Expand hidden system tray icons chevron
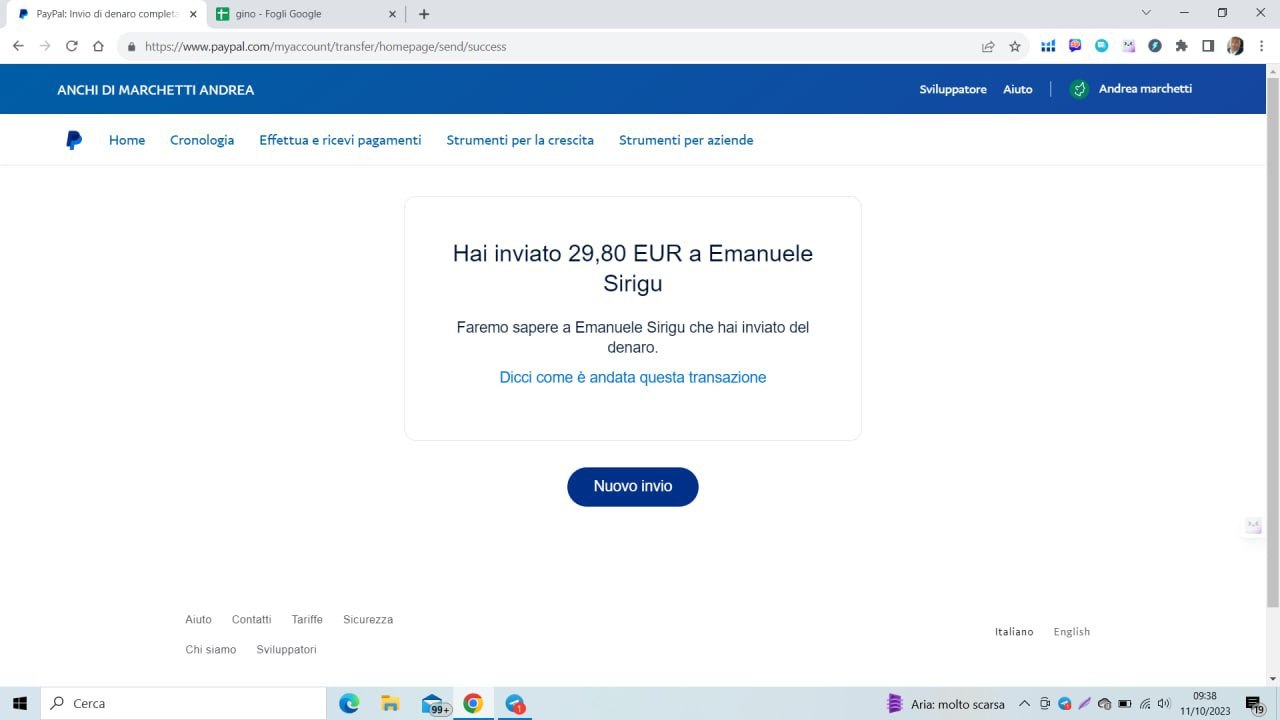The height and width of the screenshot is (720, 1280). pos(1024,704)
